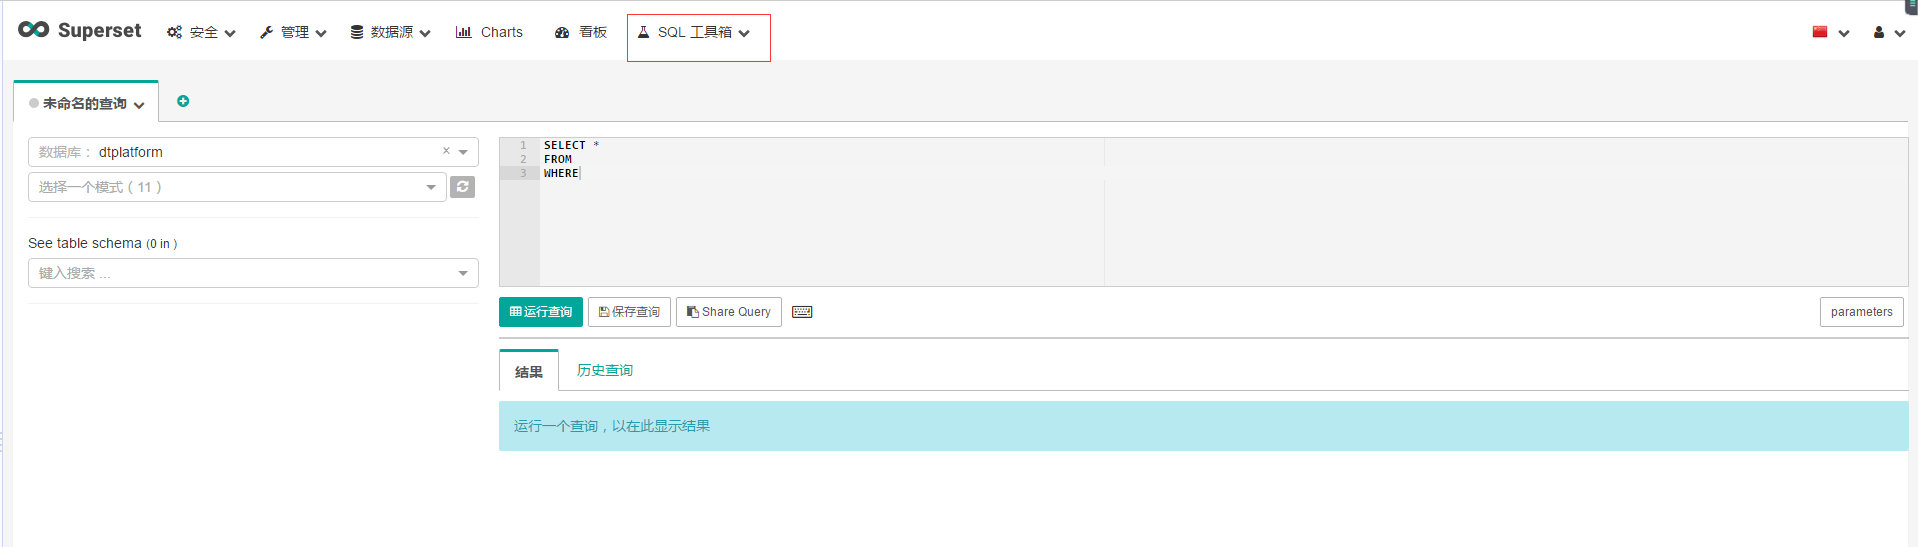Screen dimensions: 1918x547
Task: Click the refresh schema list icon
Action: (x=462, y=187)
